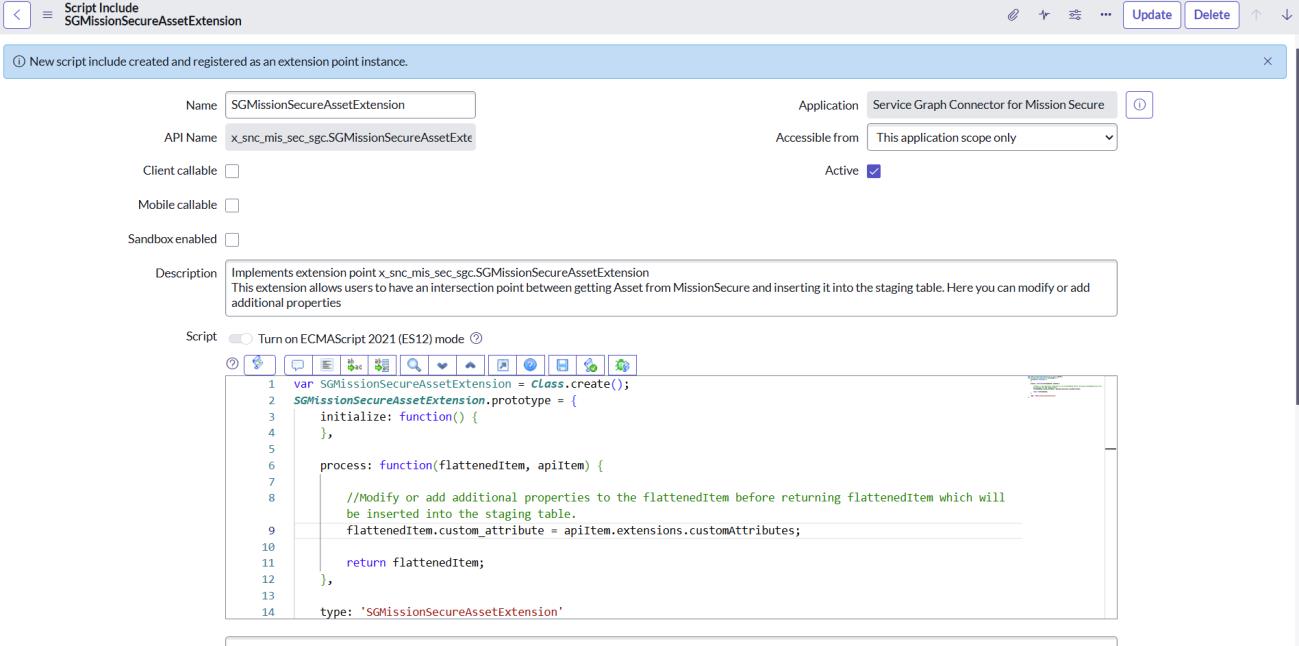Click the 'process: function' code line

point(462,465)
